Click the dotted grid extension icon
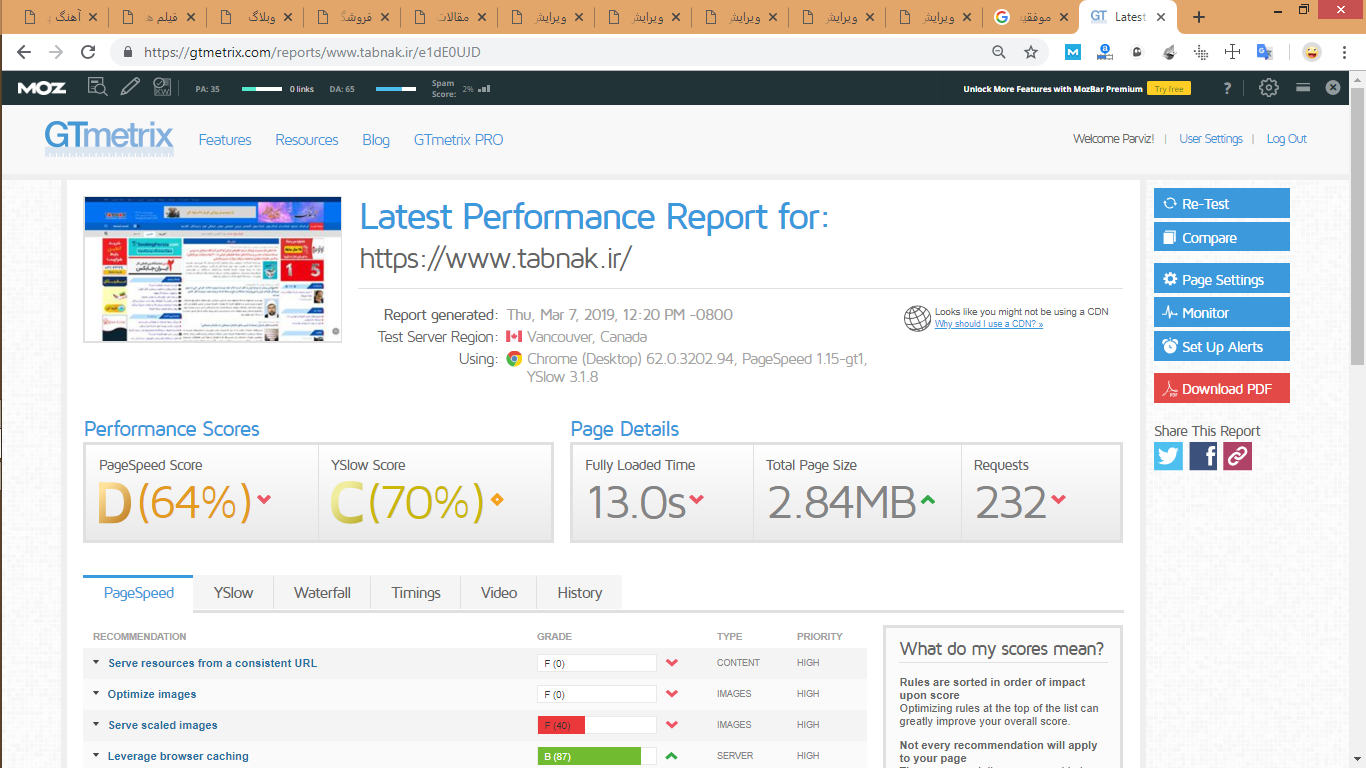The image size is (1366, 768). tap(1201, 52)
